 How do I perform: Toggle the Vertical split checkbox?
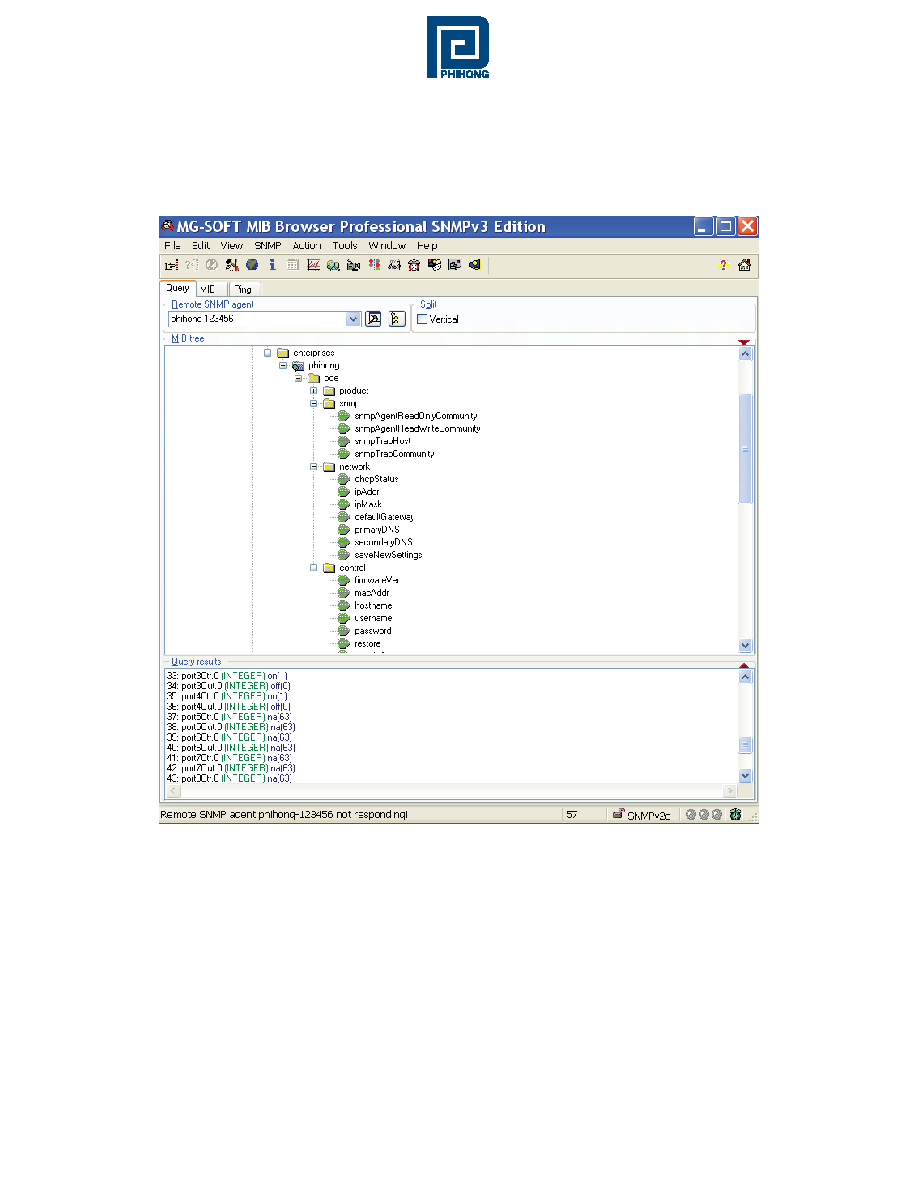pyautogui.click(x=422, y=319)
